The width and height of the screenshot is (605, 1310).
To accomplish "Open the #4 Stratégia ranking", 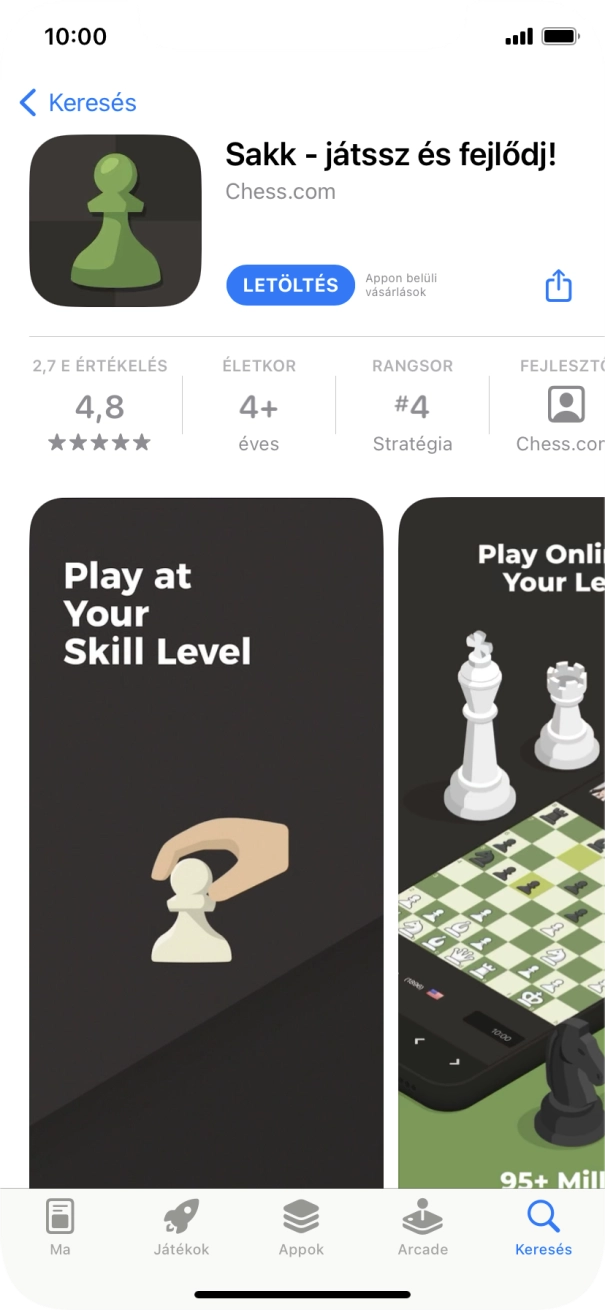I will pyautogui.click(x=412, y=405).
